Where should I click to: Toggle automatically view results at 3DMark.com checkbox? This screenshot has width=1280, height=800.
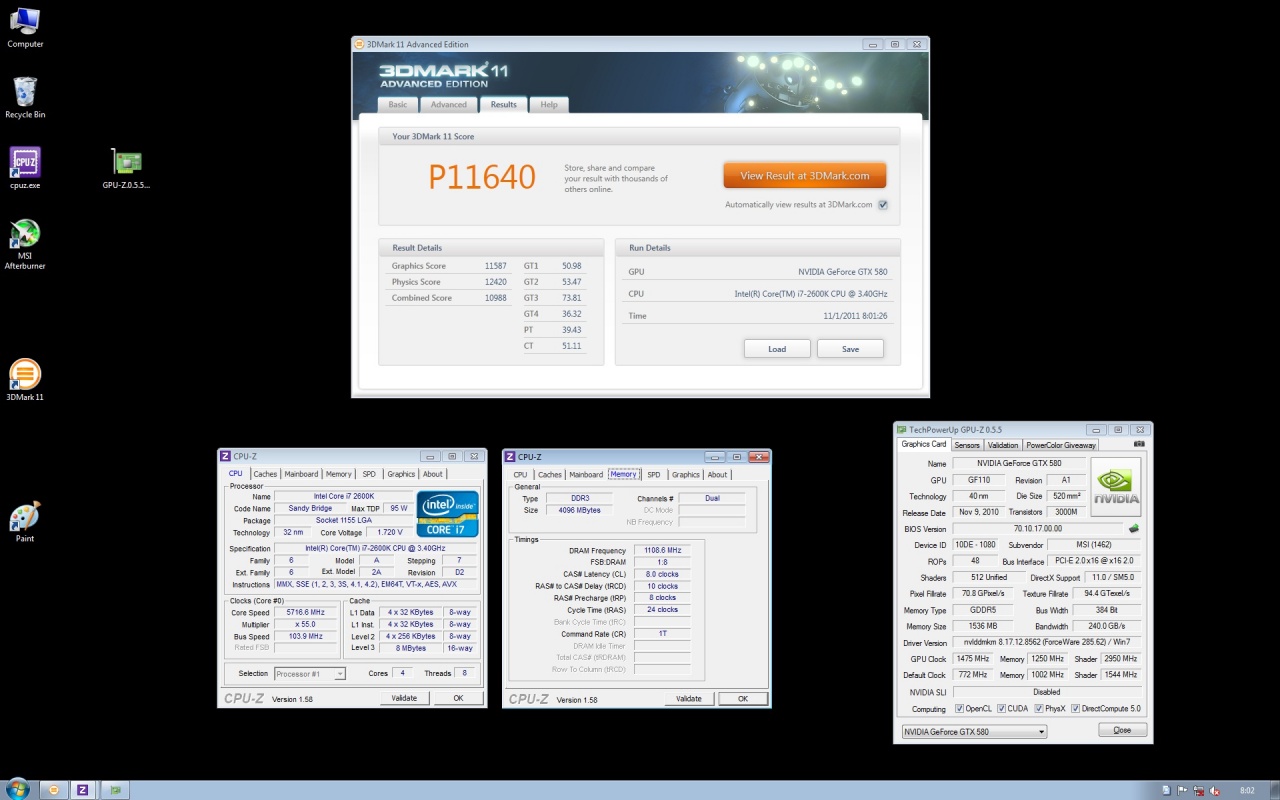[883, 205]
